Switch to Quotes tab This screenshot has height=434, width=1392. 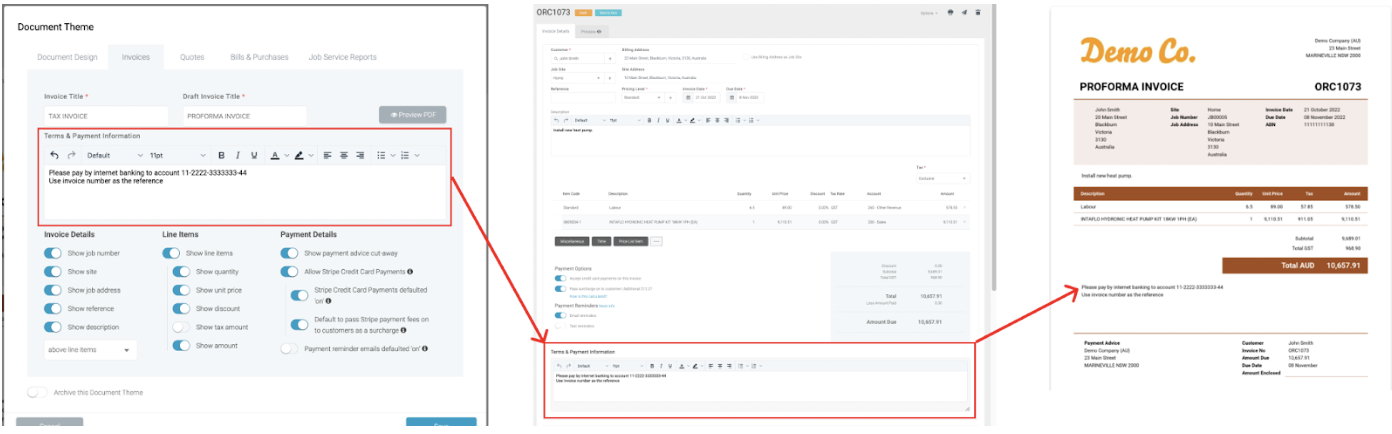point(192,57)
